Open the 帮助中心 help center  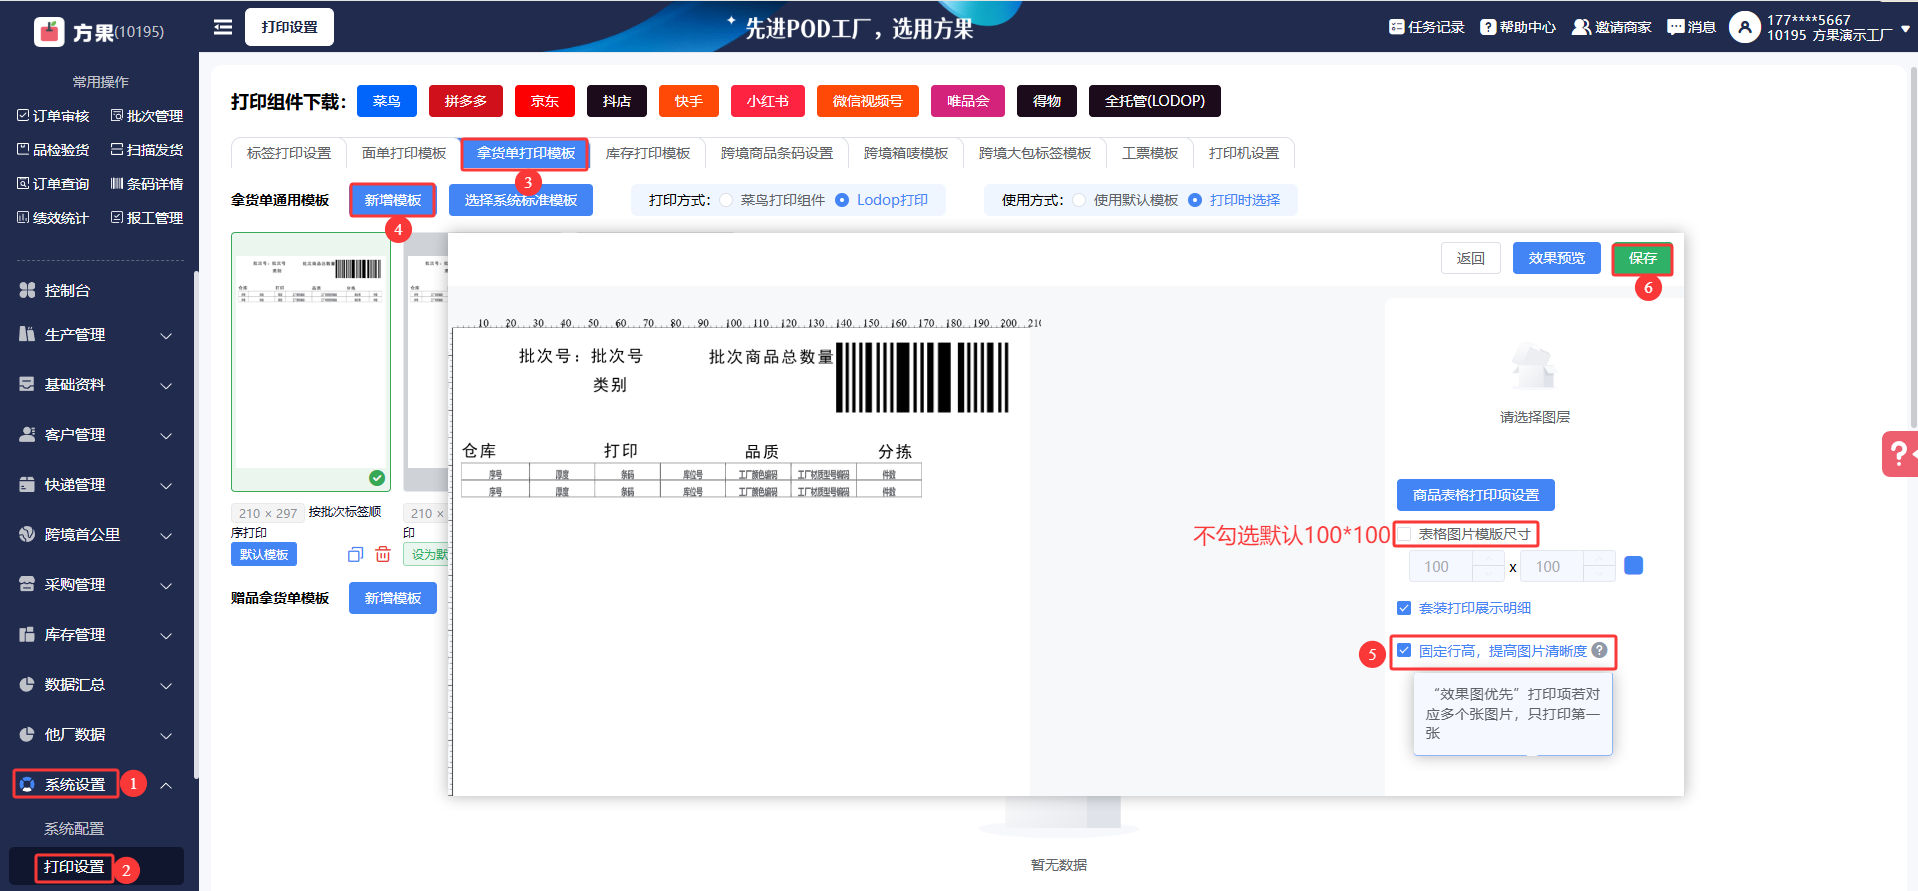point(1517,27)
